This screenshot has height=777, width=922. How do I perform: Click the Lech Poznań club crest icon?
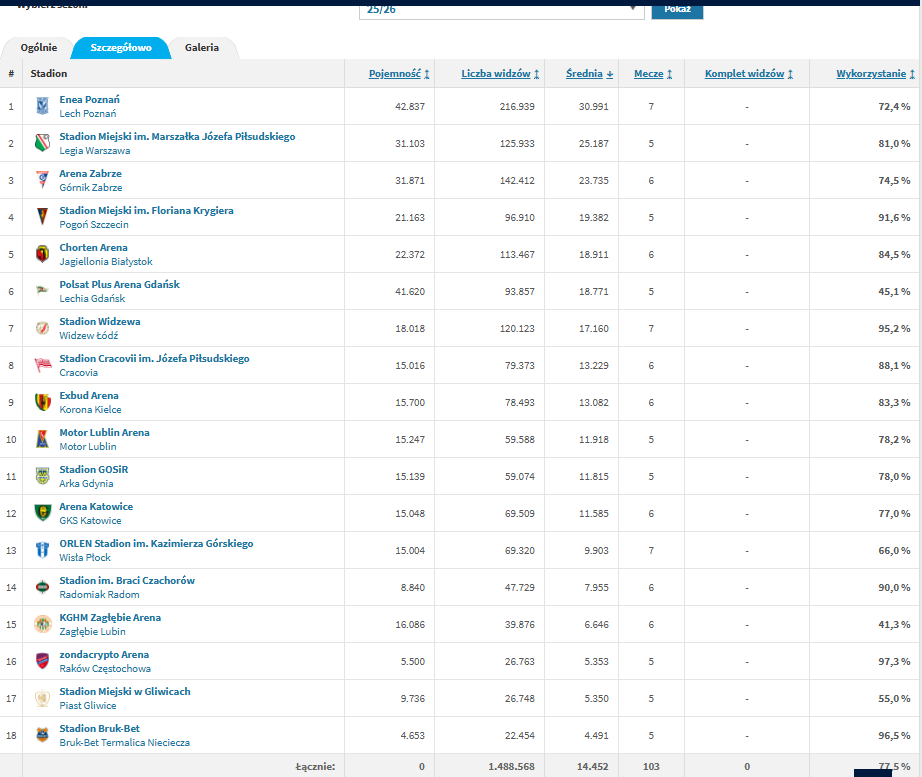click(x=42, y=106)
